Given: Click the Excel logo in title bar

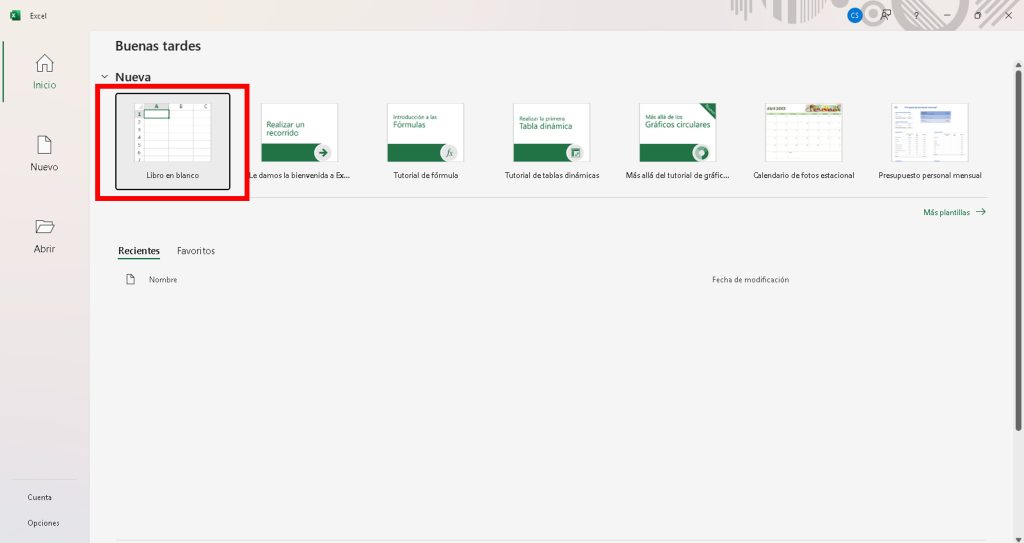Looking at the screenshot, I should click(x=15, y=16).
